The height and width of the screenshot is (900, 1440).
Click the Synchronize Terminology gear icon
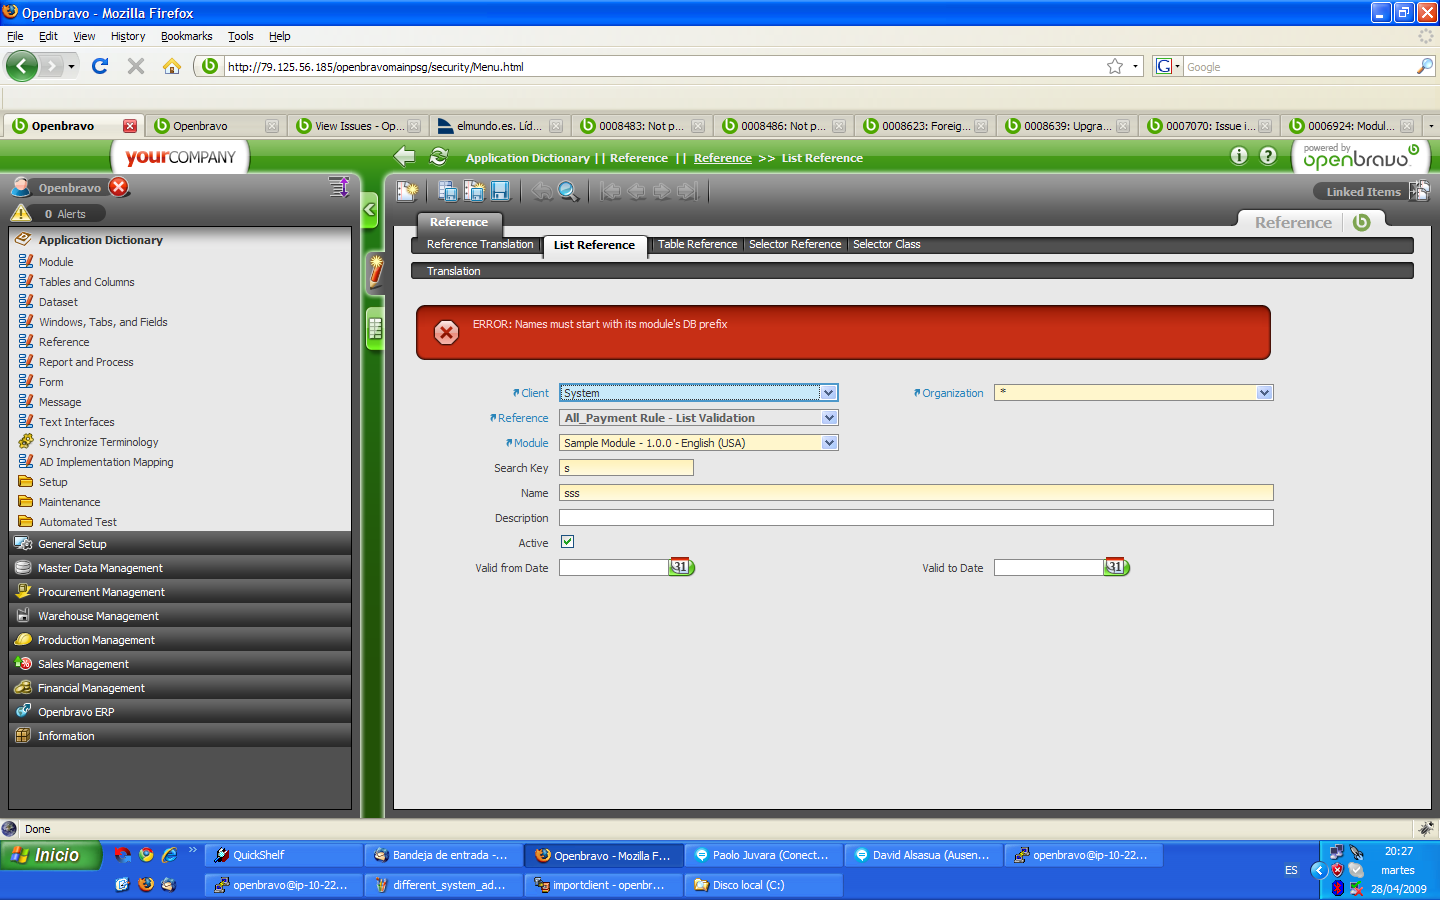click(x=26, y=441)
